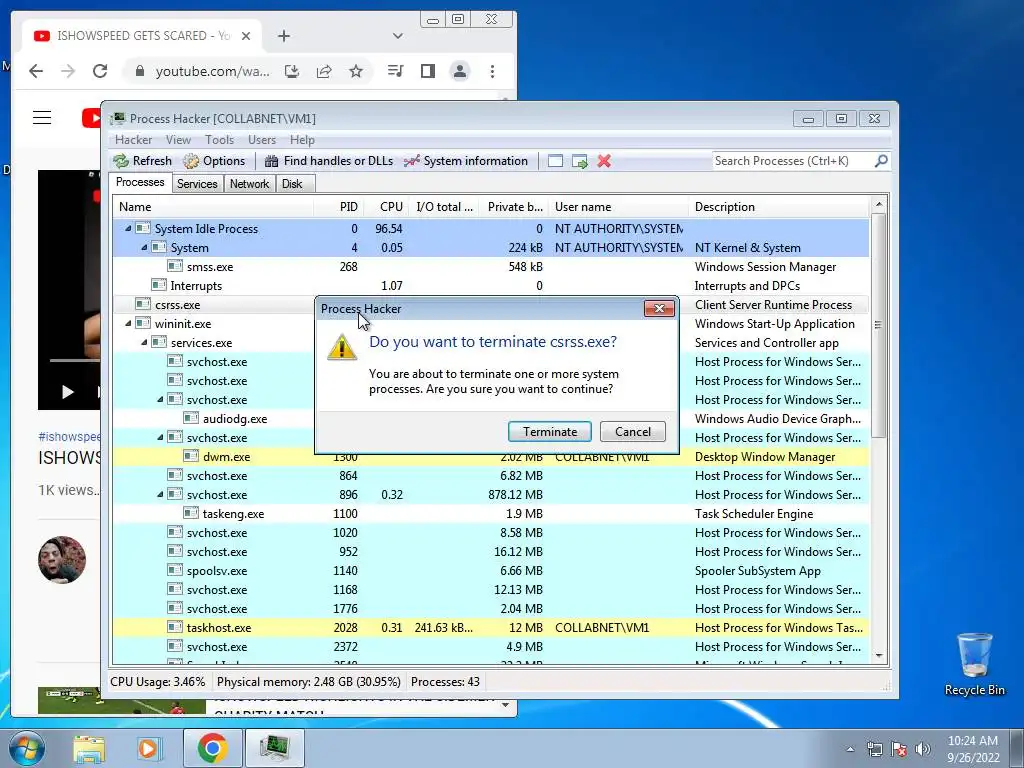Viewport: 1024px width, 768px height.
Task: Click the volume speaker tray icon
Action: point(923,749)
